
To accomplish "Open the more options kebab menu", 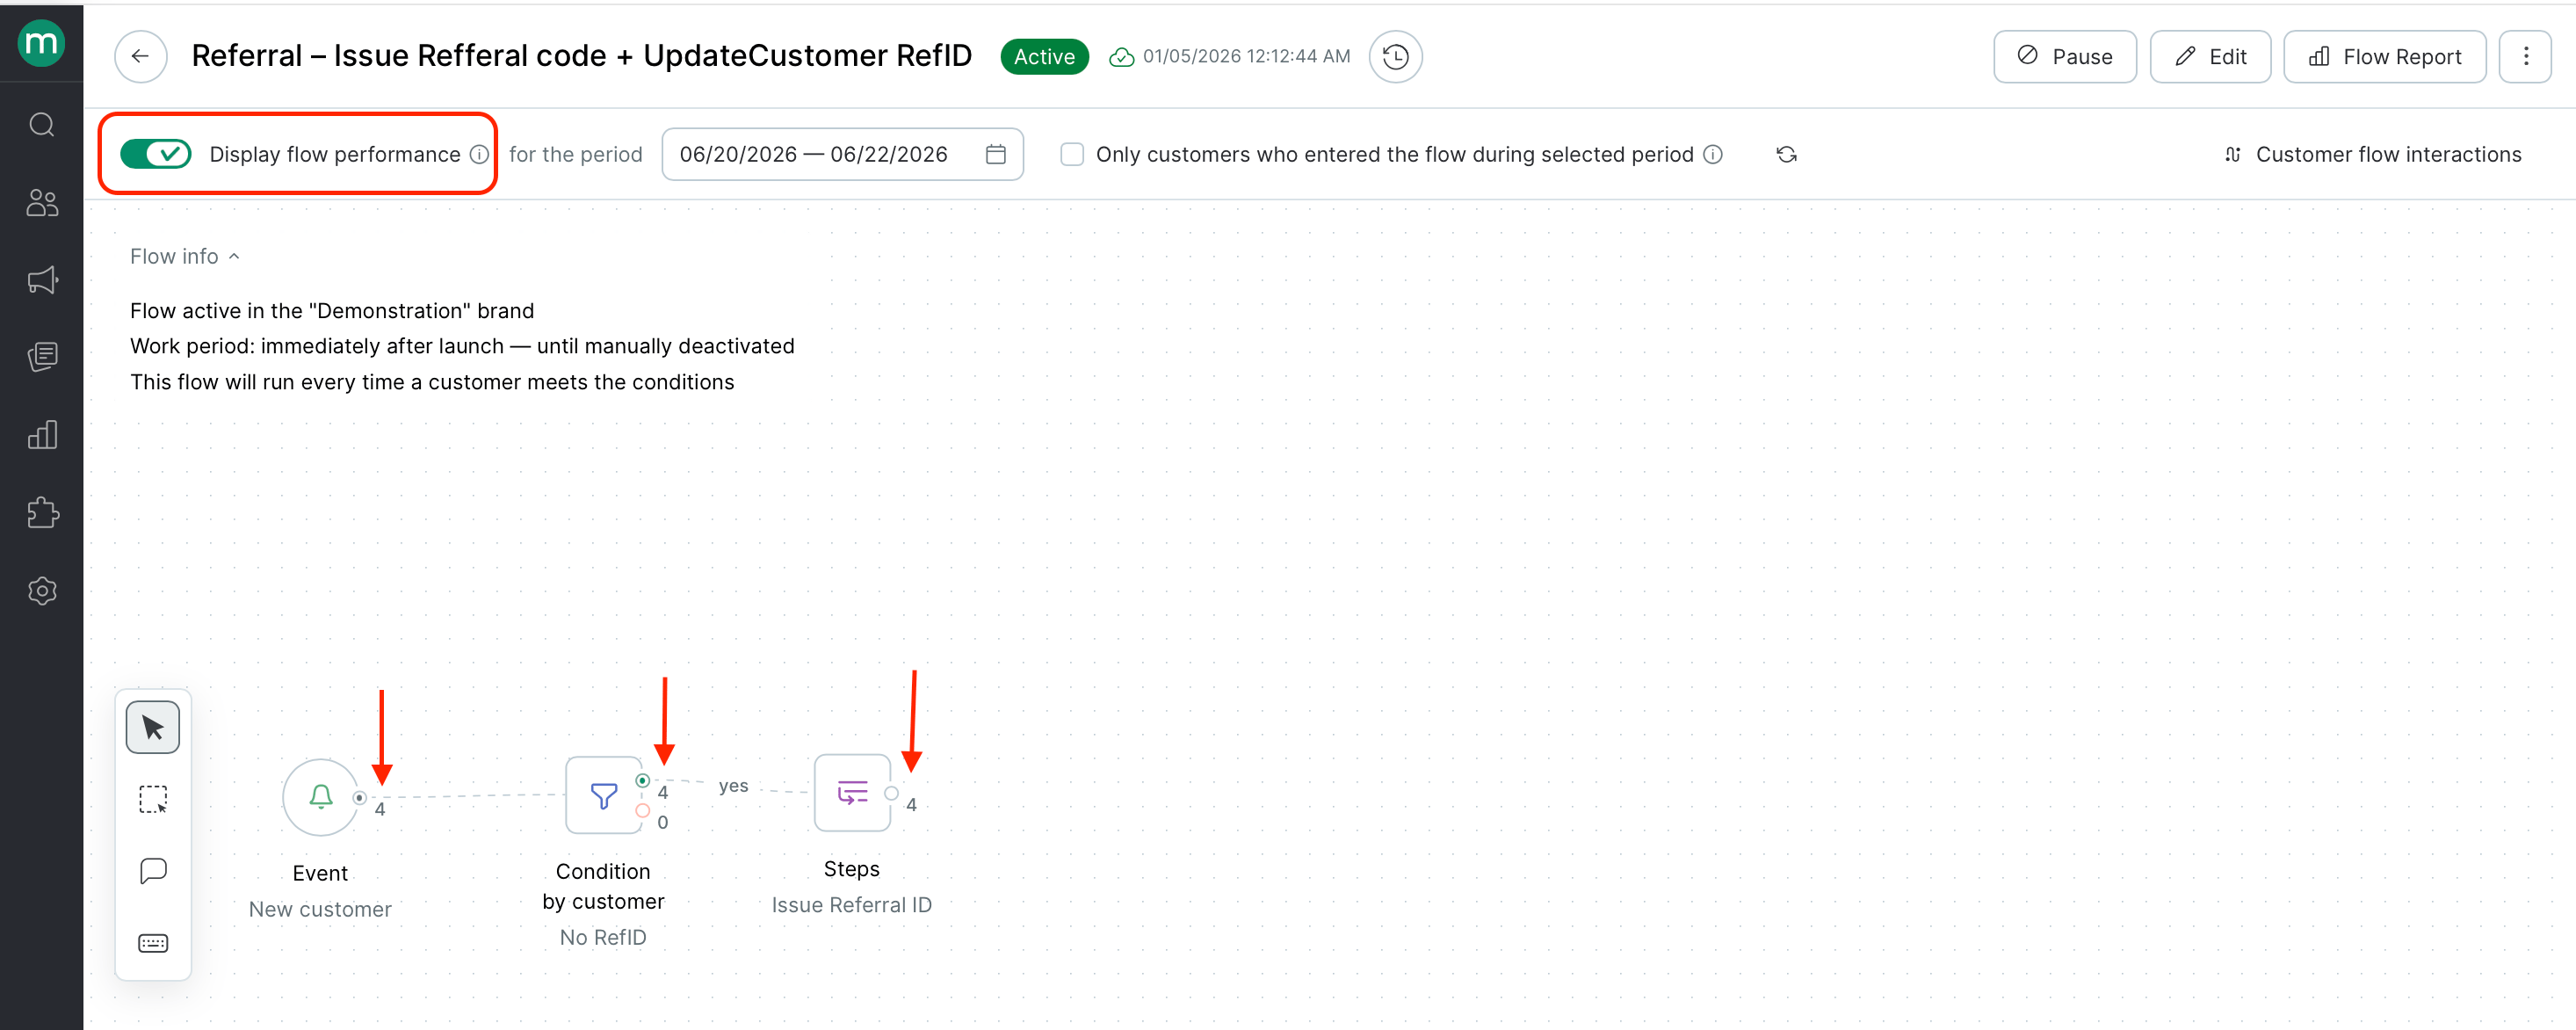I will pyautogui.click(x=2525, y=56).
